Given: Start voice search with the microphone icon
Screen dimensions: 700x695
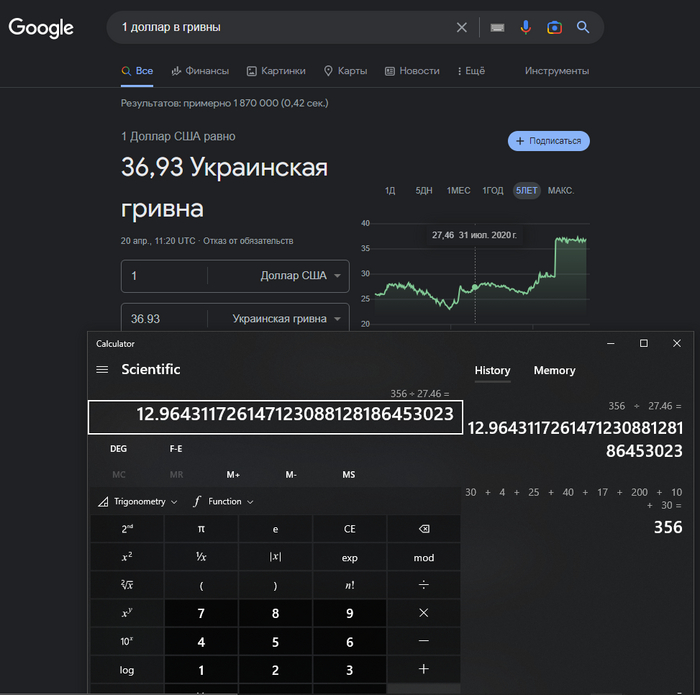Looking at the screenshot, I should click(x=525, y=28).
